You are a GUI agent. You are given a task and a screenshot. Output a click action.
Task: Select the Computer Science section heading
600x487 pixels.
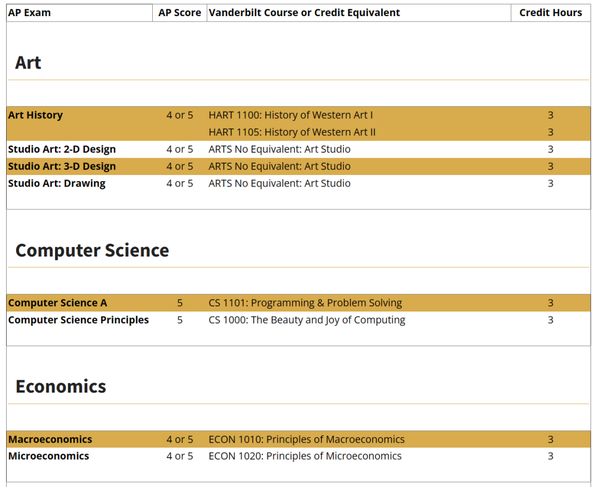click(92, 251)
